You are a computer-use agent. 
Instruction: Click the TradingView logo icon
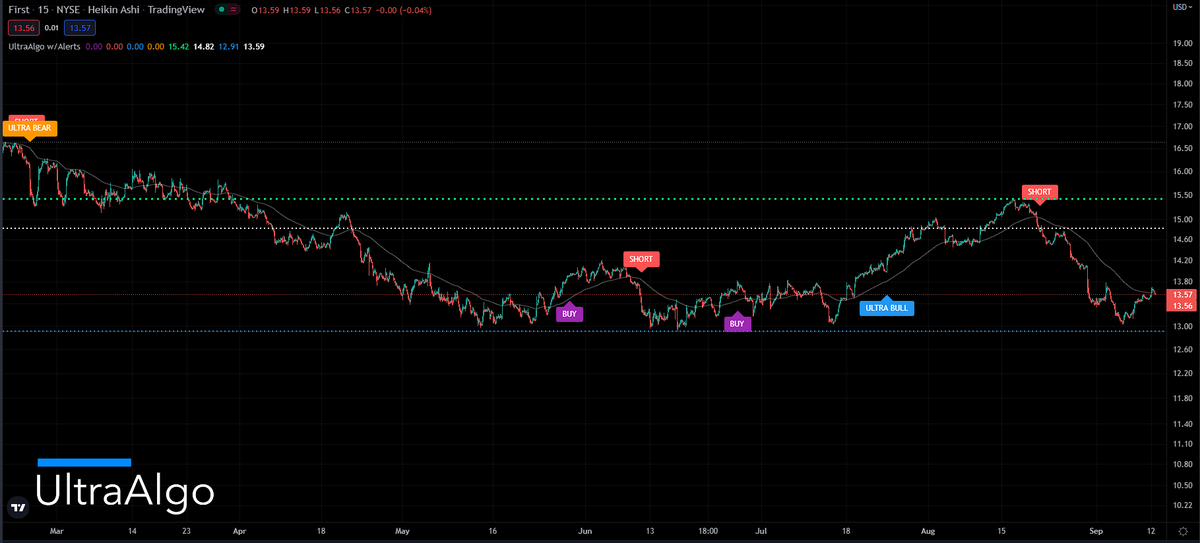[17, 507]
